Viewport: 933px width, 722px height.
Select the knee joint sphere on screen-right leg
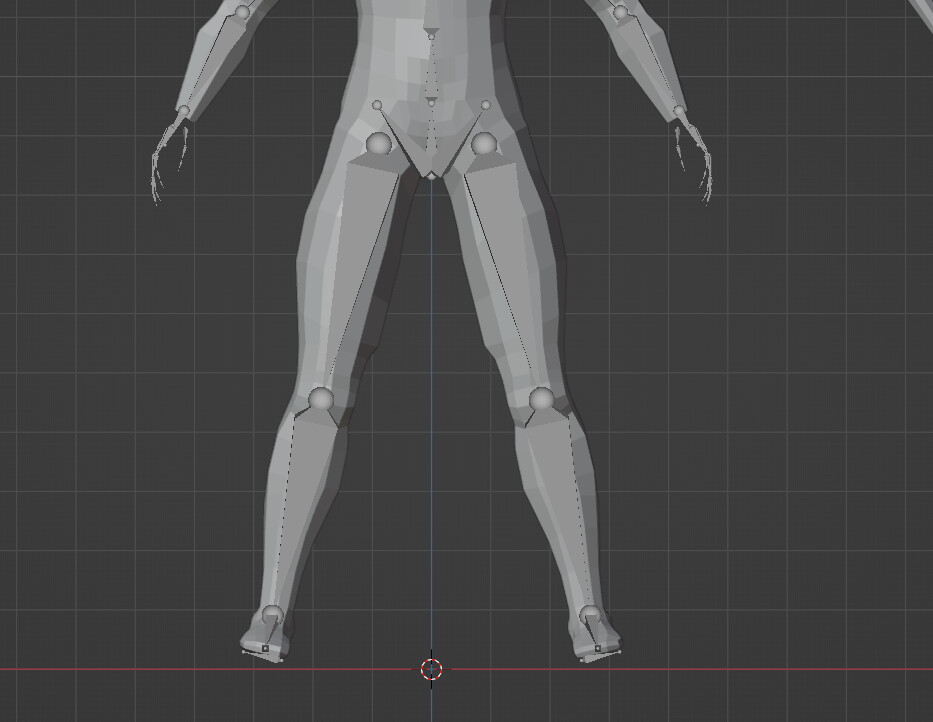(541, 399)
